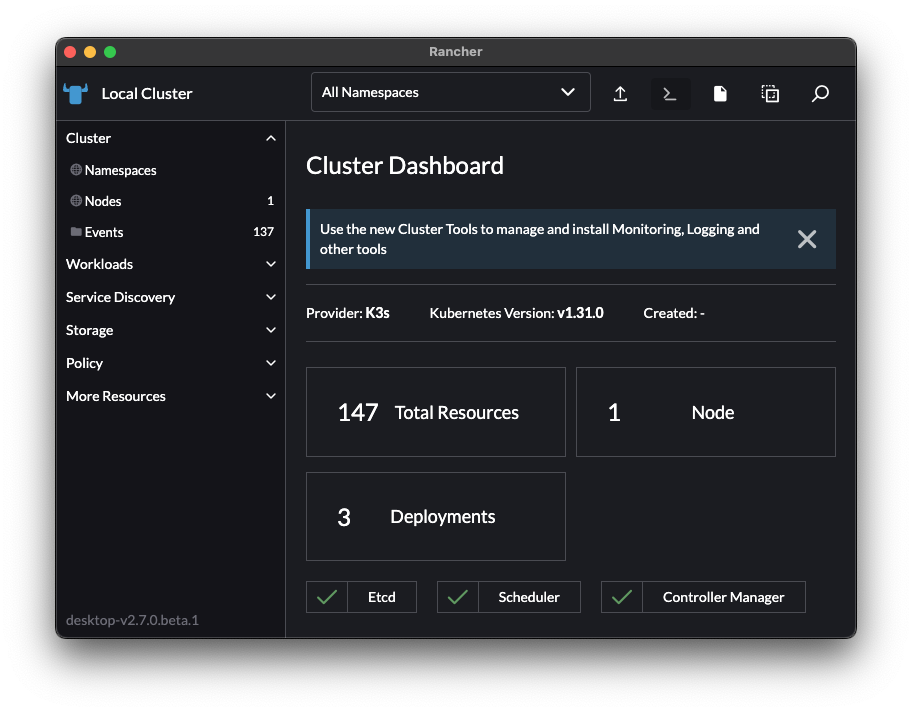Click the Etcd status checkmark icon

coord(326,597)
